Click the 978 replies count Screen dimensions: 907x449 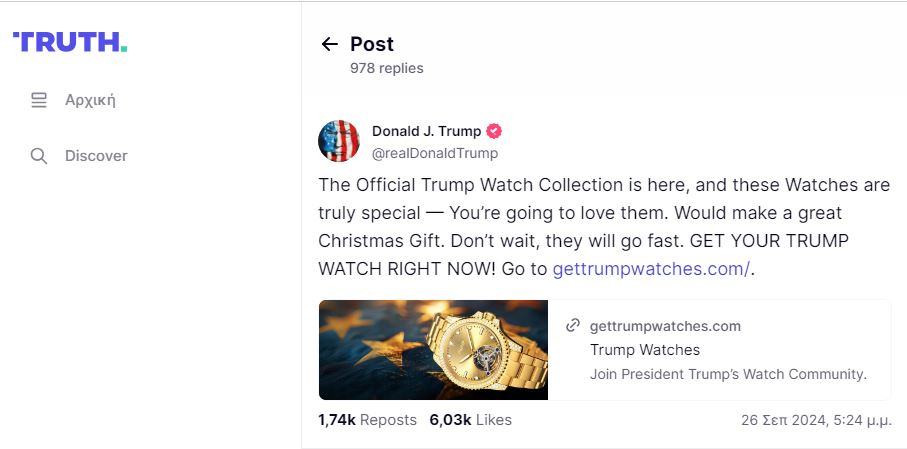[386, 68]
